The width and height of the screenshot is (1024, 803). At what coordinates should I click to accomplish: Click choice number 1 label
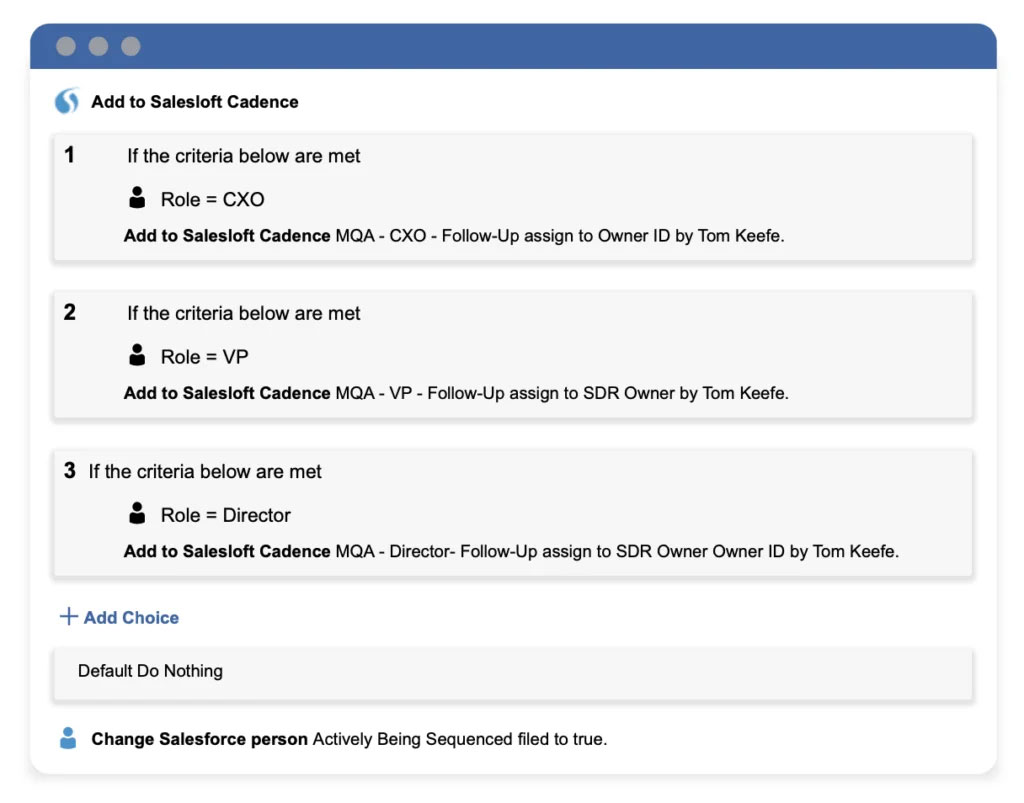69,155
